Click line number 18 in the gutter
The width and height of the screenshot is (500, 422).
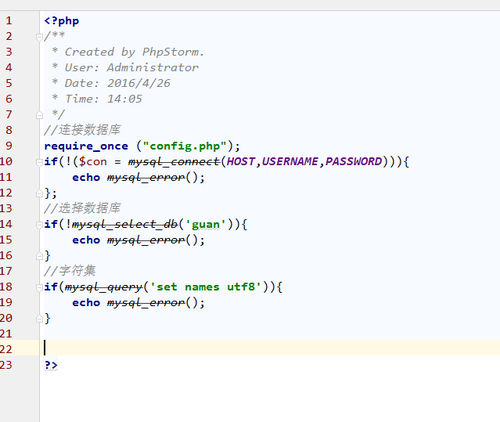click(6, 287)
